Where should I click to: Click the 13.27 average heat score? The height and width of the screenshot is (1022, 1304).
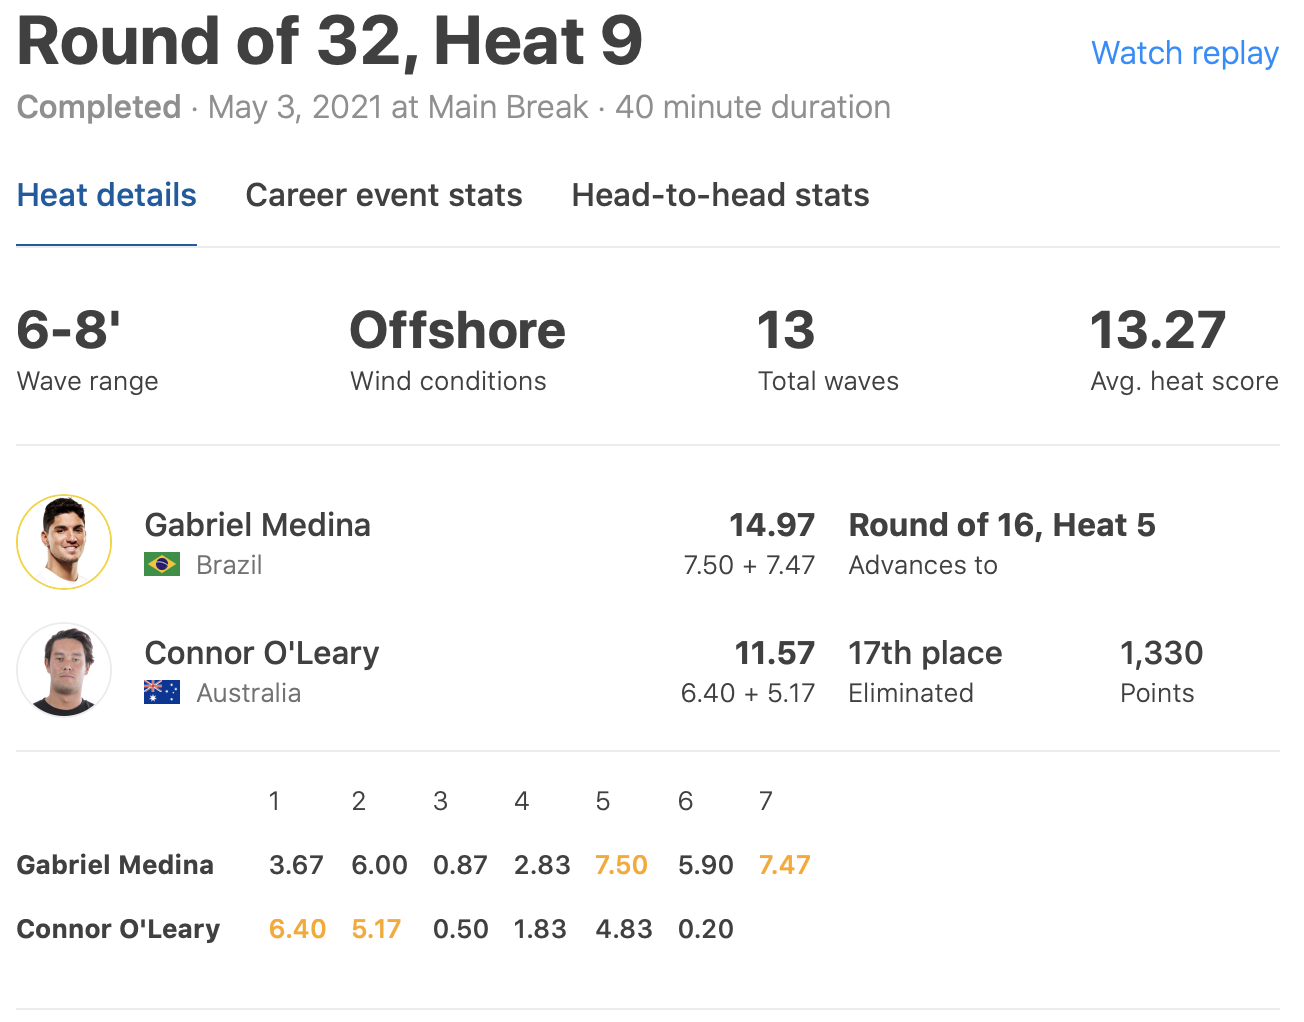tap(1157, 331)
